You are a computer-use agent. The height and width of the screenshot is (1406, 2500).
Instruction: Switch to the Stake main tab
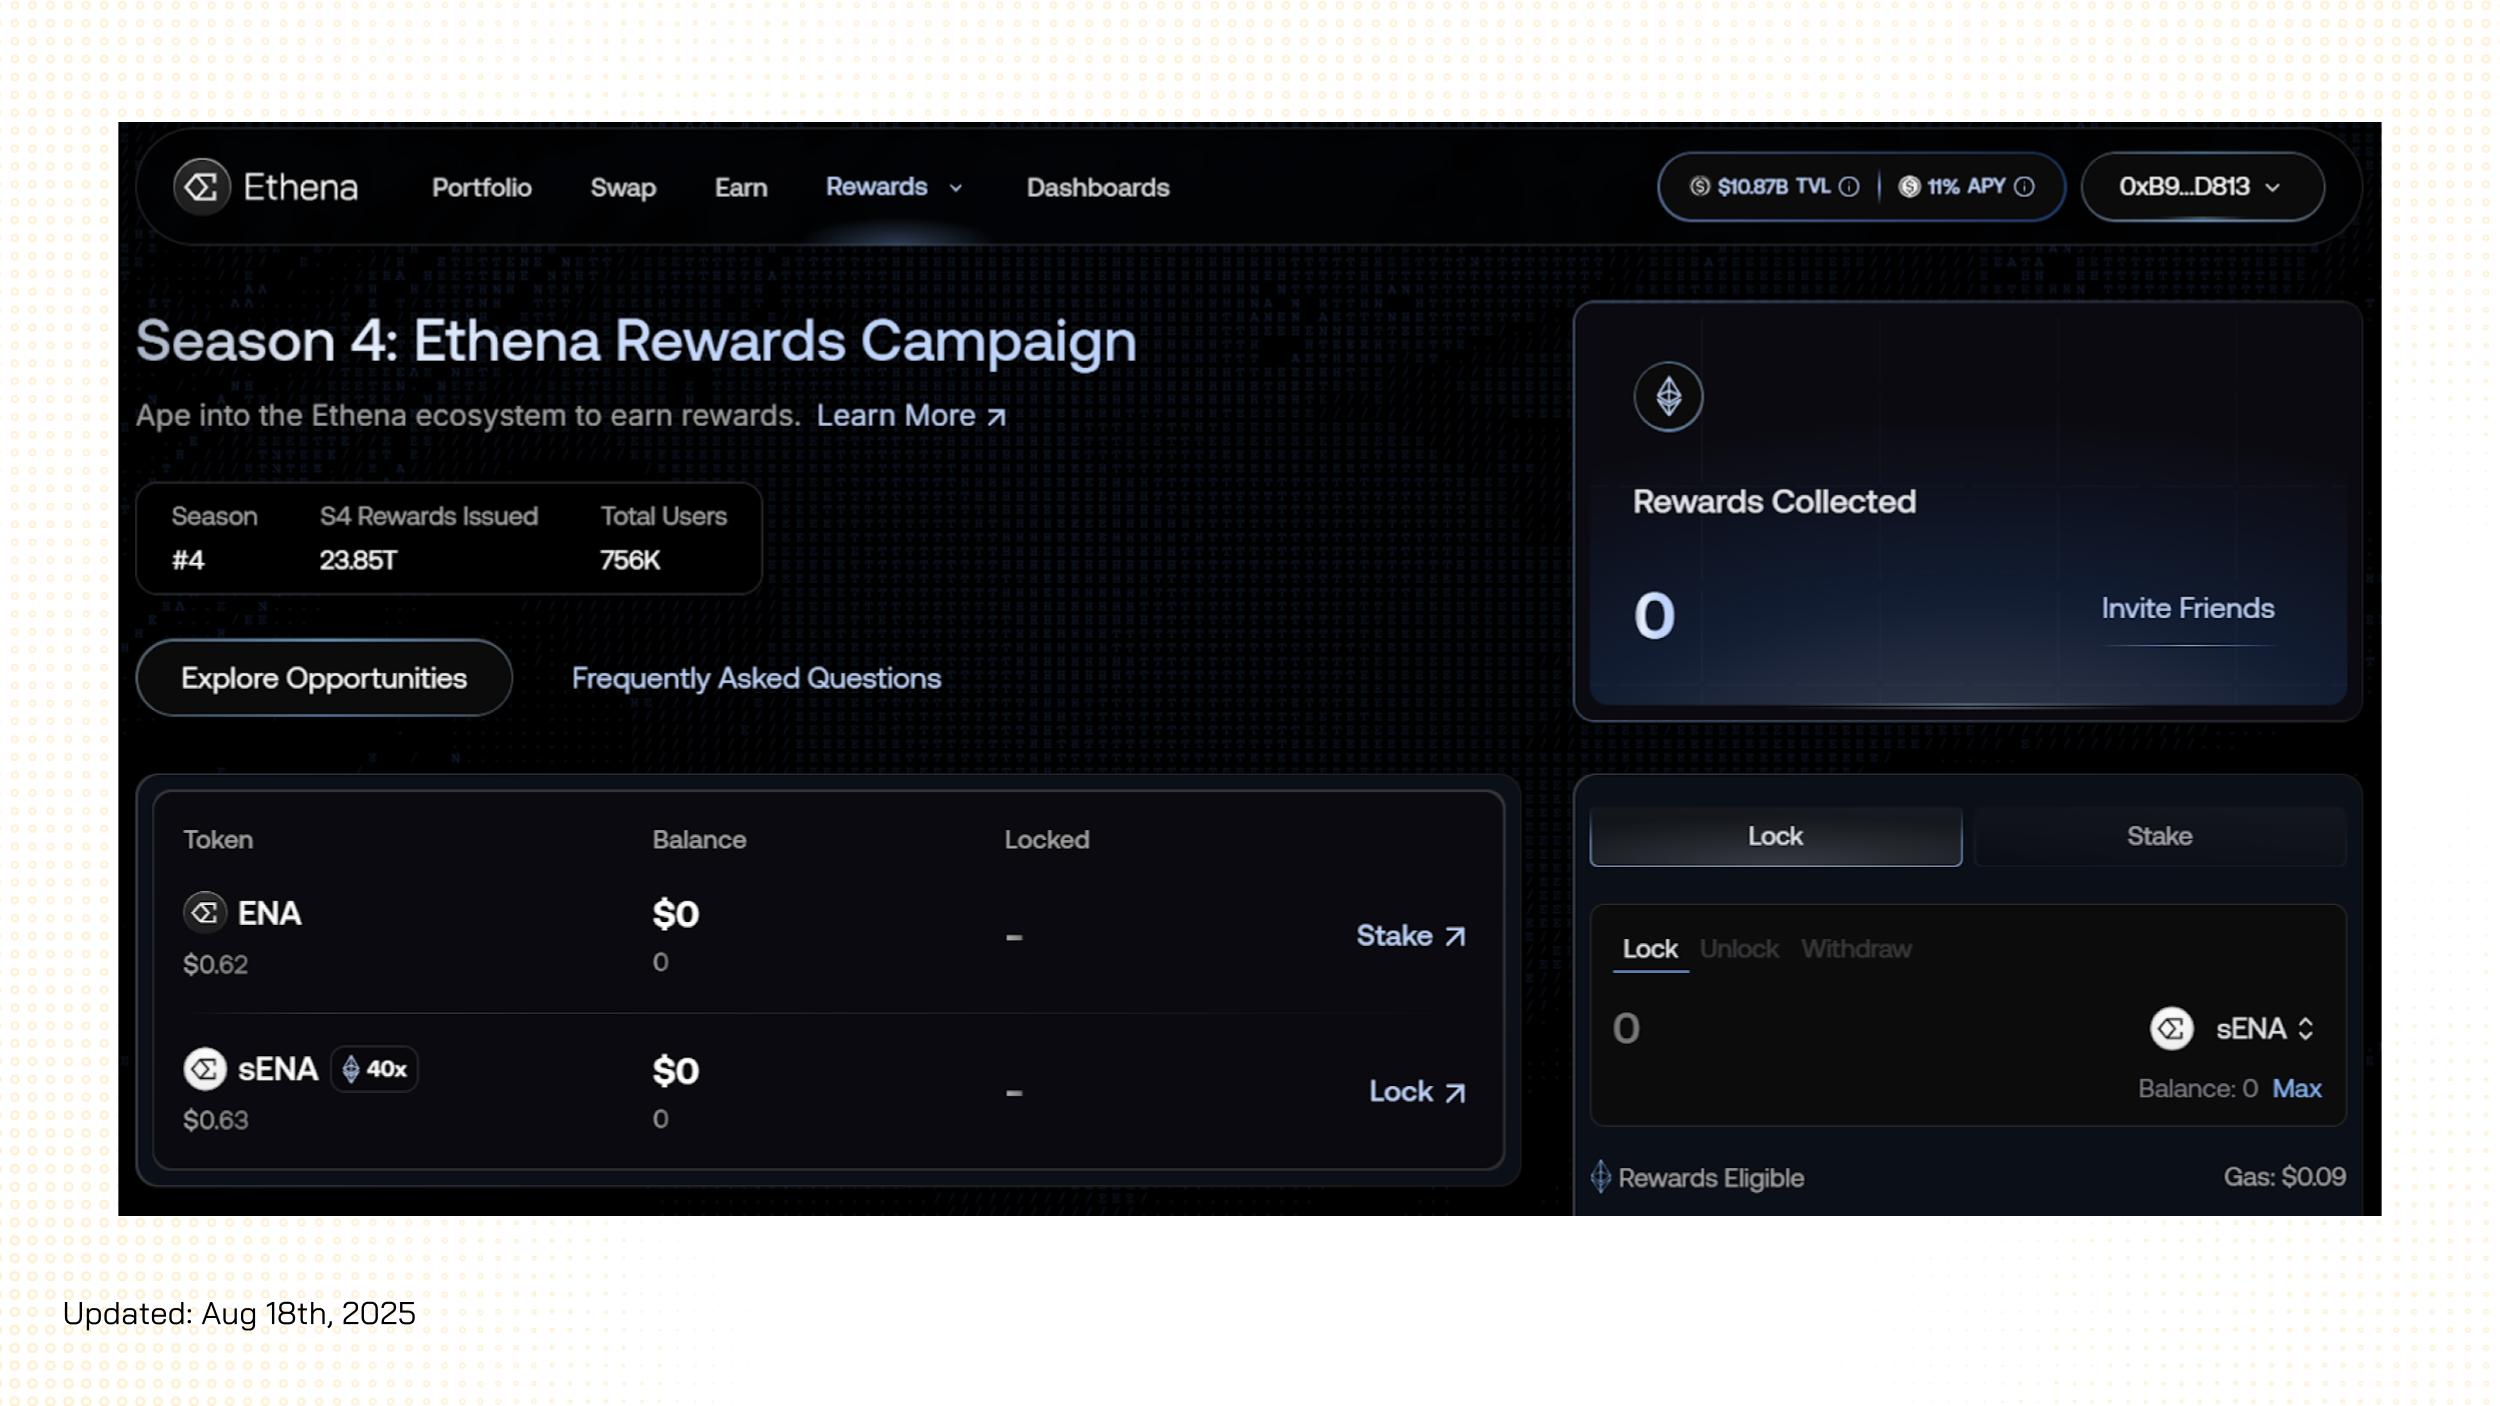2159,836
